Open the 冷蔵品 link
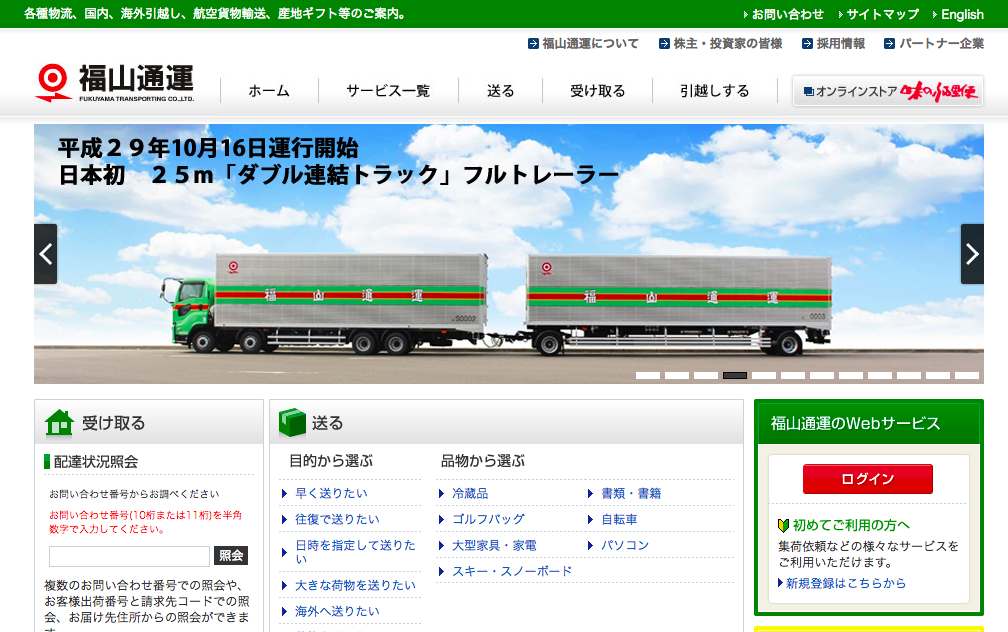1008x632 pixels. coord(470,493)
